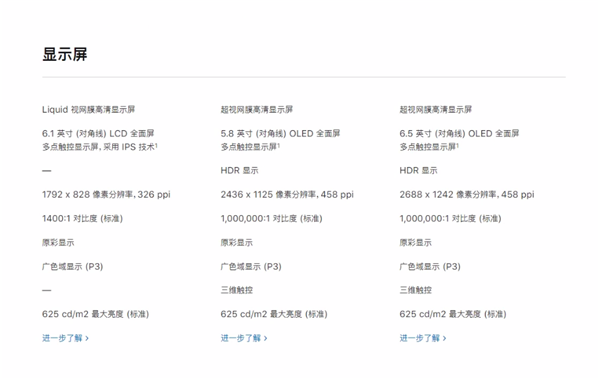
Task: Click 超视网膜高清显示屏 above the 5.8 英寸 spec
Action: (x=257, y=110)
